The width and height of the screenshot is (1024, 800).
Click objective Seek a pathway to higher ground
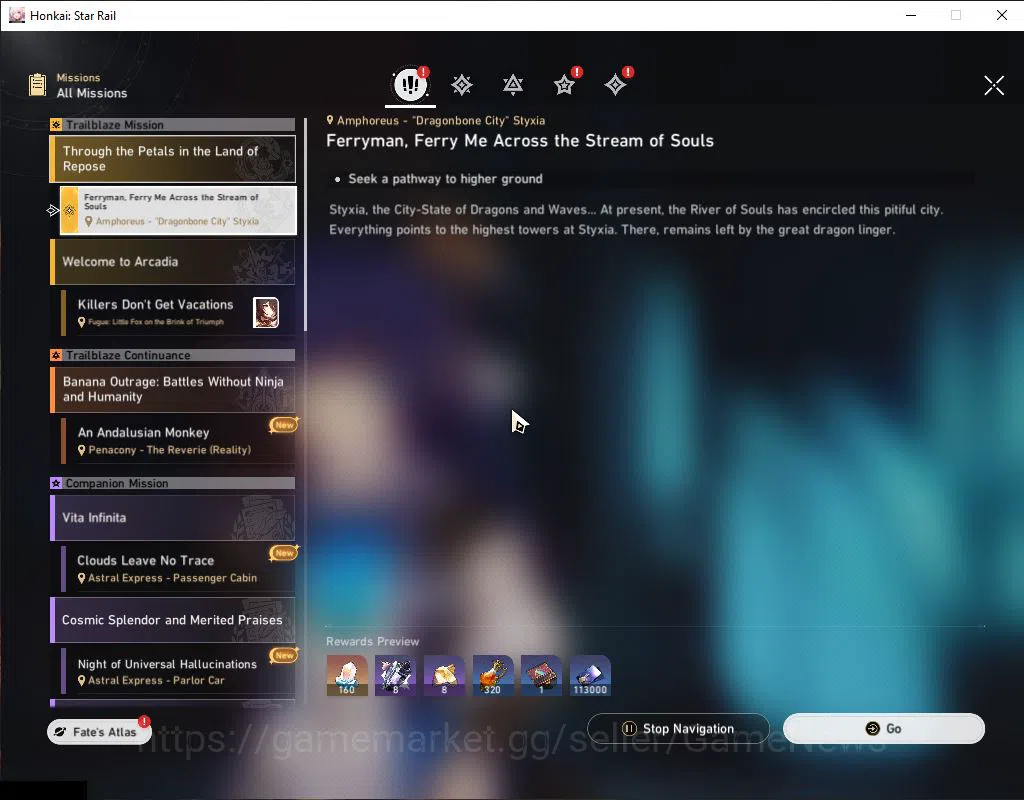click(445, 179)
